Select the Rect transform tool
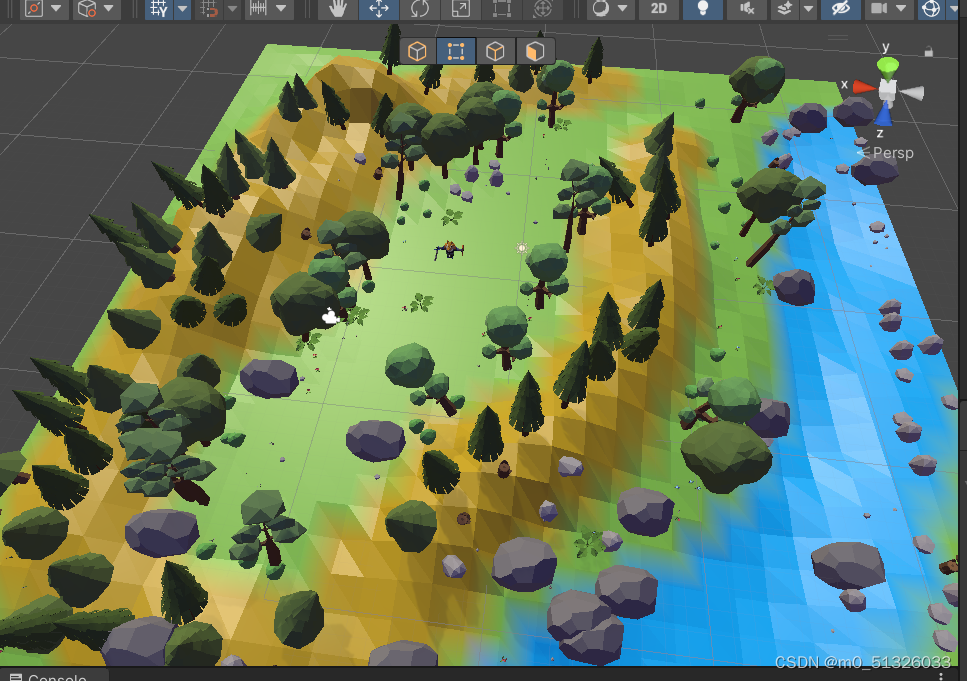The height and width of the screenshot is (681, 967). [x=501, y=9]
